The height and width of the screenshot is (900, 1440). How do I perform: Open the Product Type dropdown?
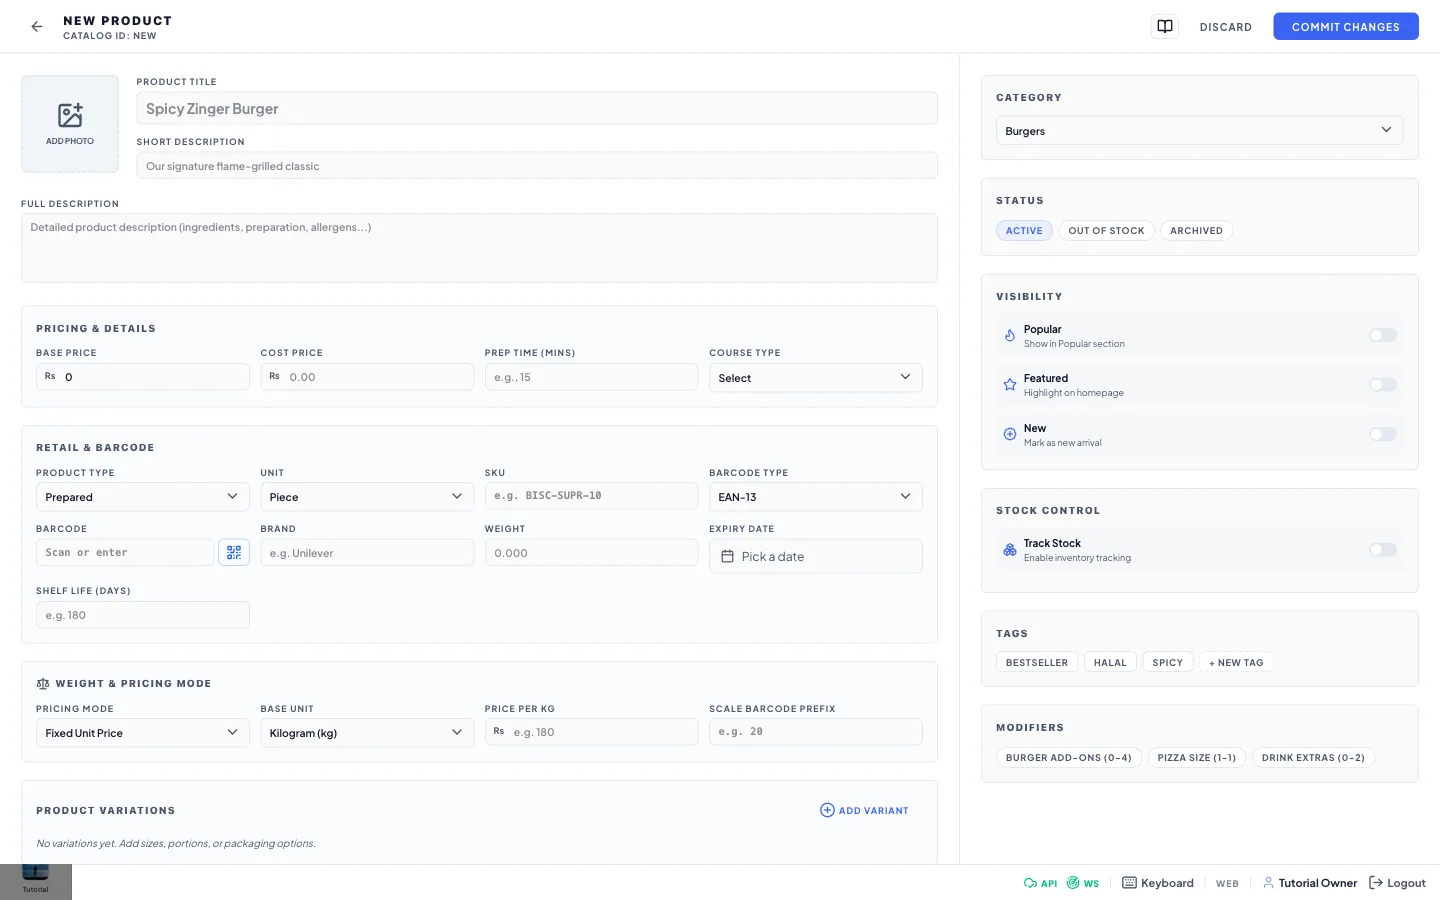pyautogui.click(x=142, y=497)
